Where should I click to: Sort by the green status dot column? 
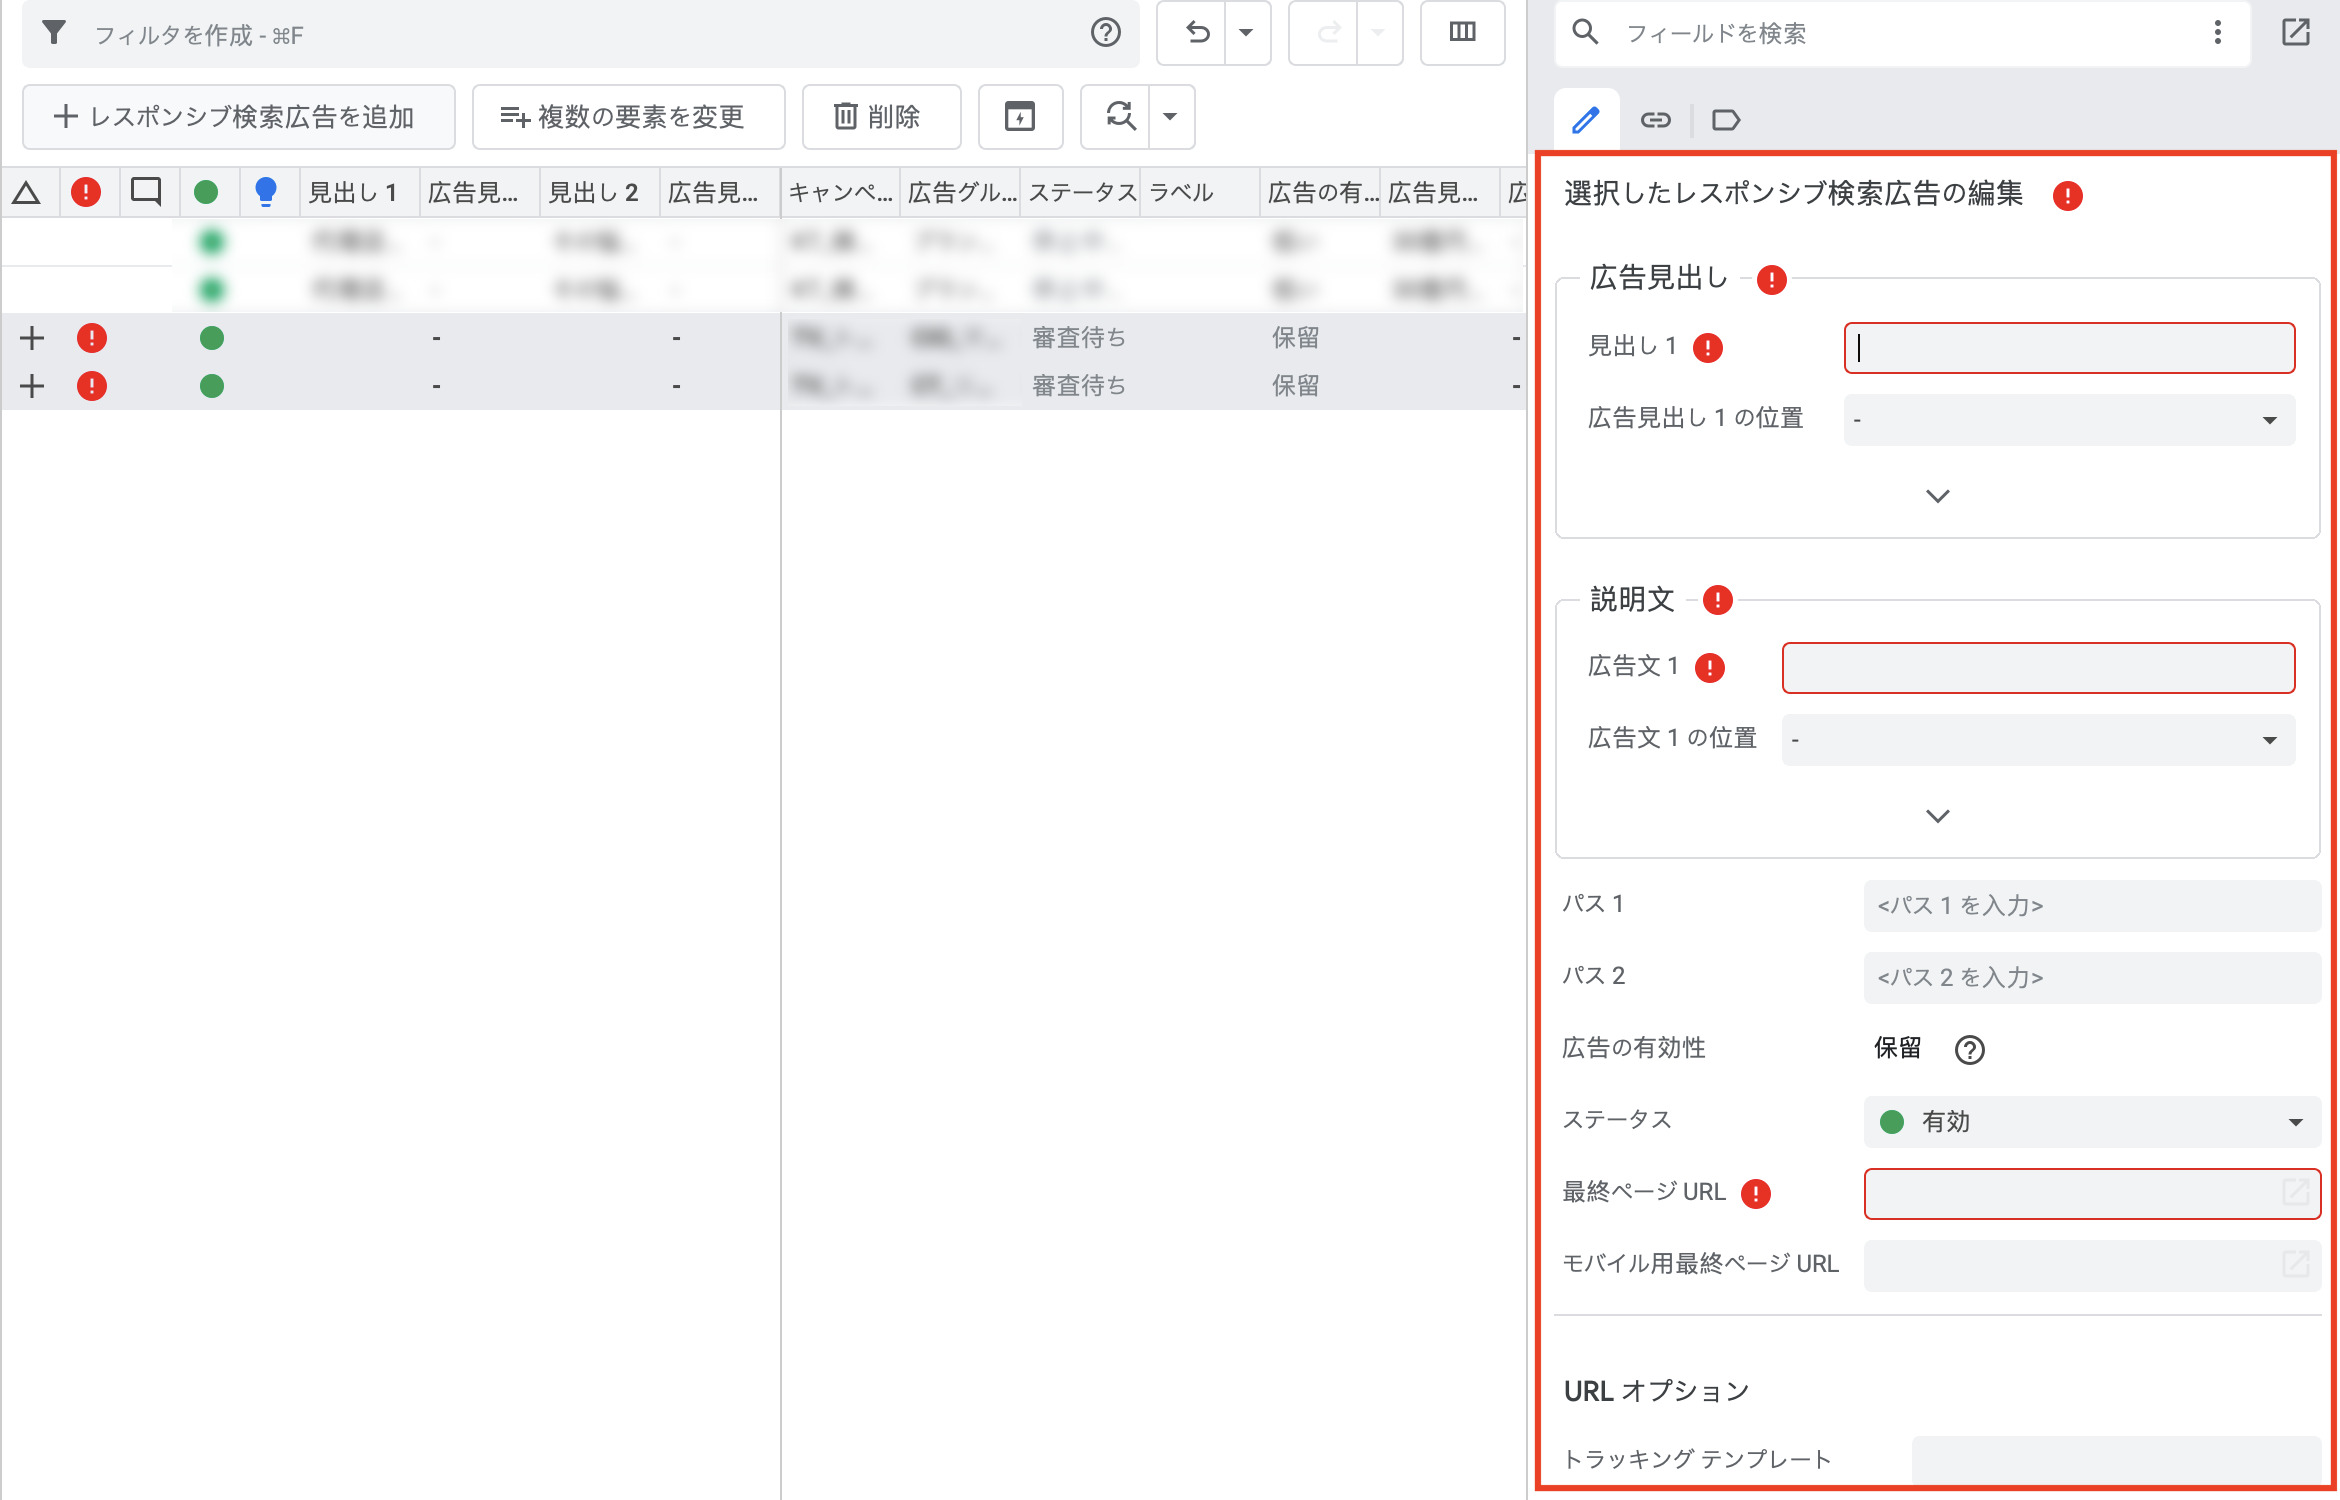click(206, 192)
